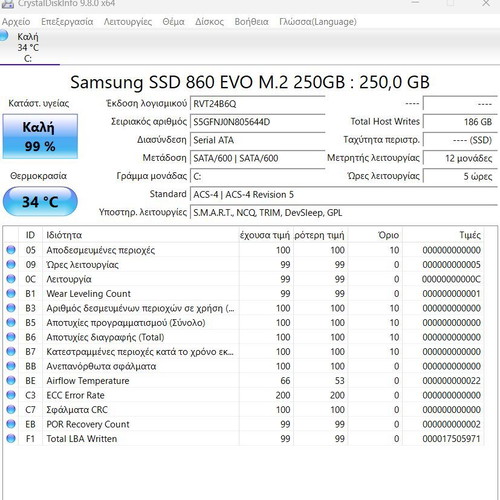Select the Wear Leveling Count row
This screenshot has height=500, width=500.
click(x=244, y=293)
